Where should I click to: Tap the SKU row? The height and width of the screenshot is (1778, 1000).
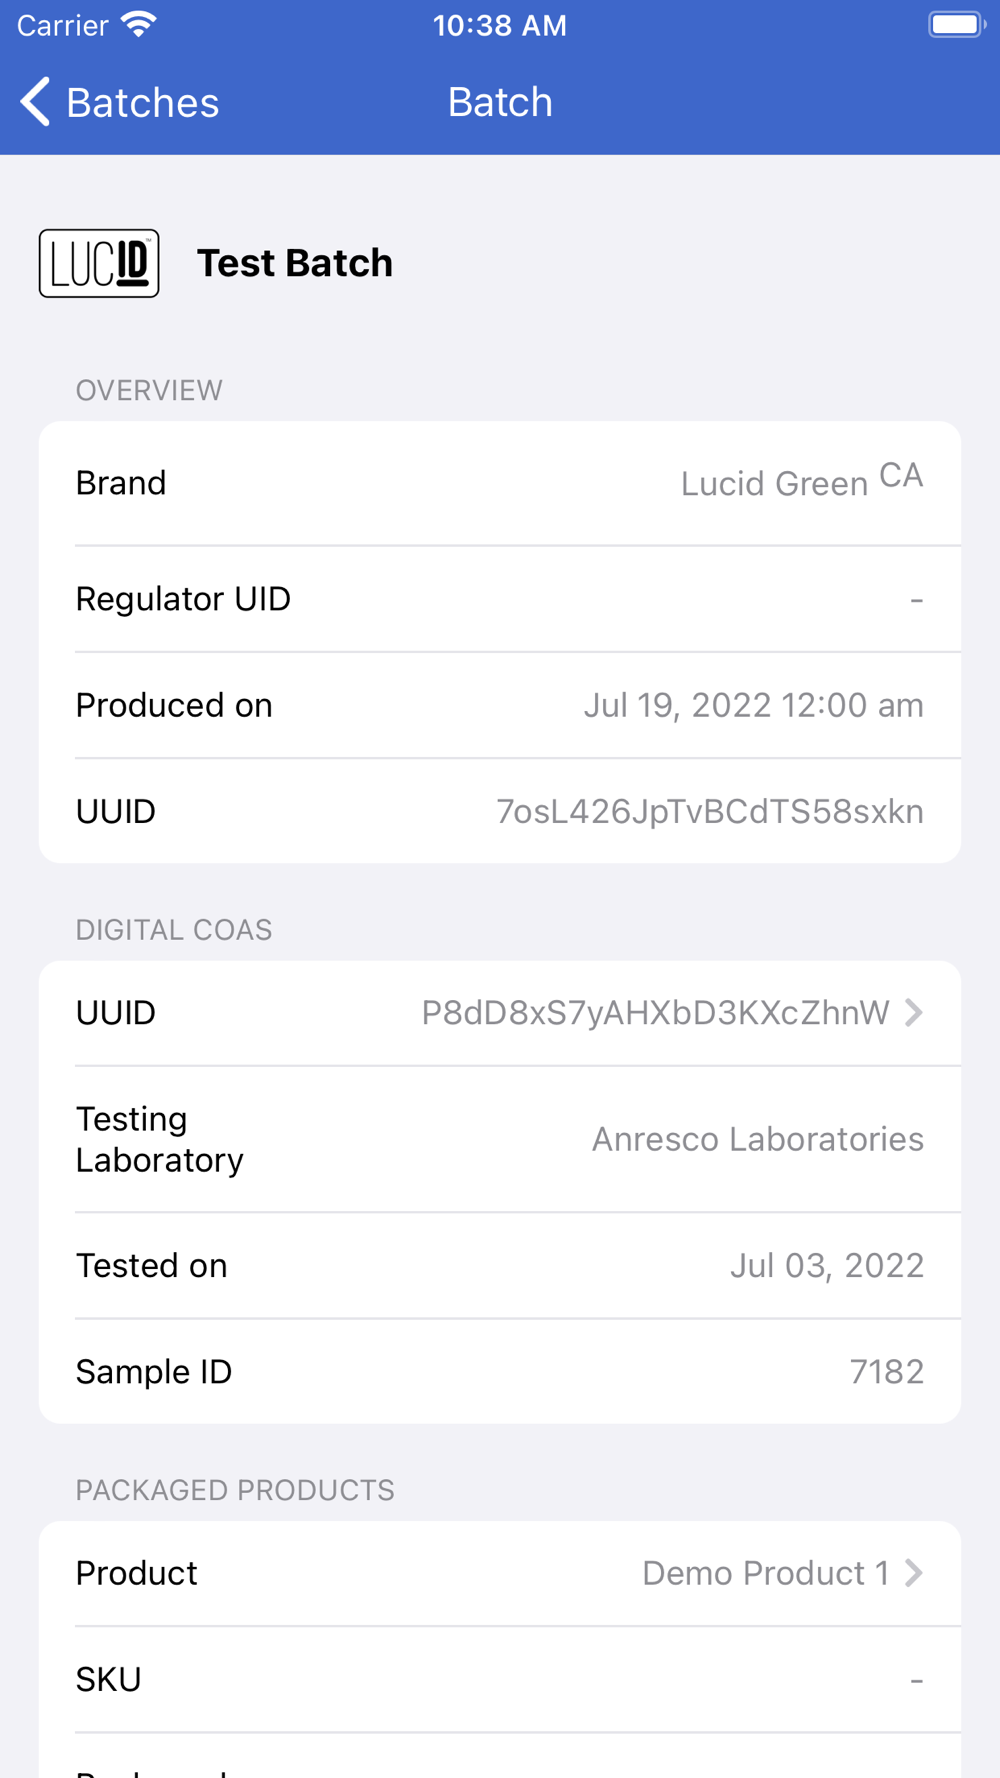500,1679
